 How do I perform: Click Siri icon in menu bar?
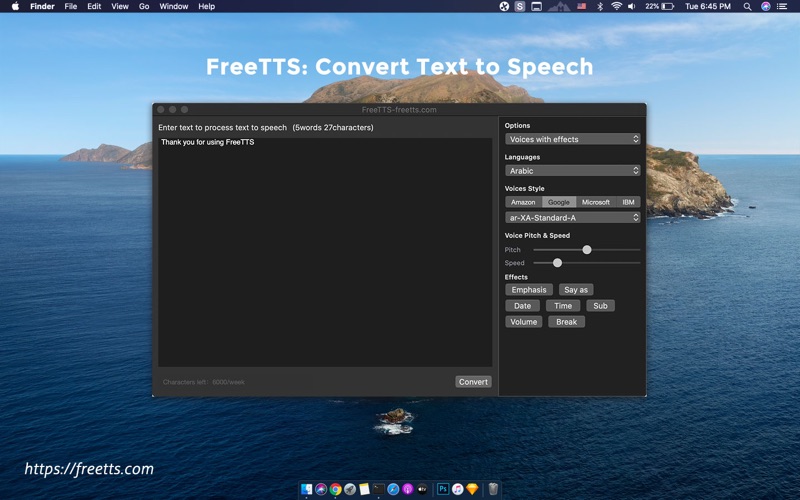pos(765,6)
